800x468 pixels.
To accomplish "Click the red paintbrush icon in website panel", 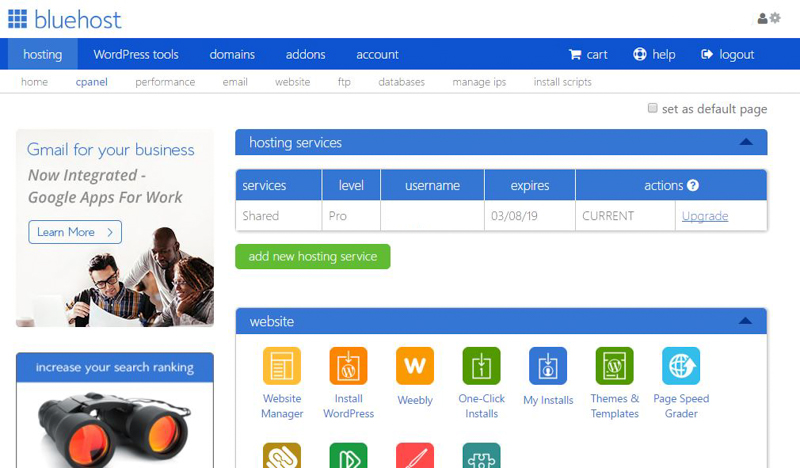I will (415, 455).
